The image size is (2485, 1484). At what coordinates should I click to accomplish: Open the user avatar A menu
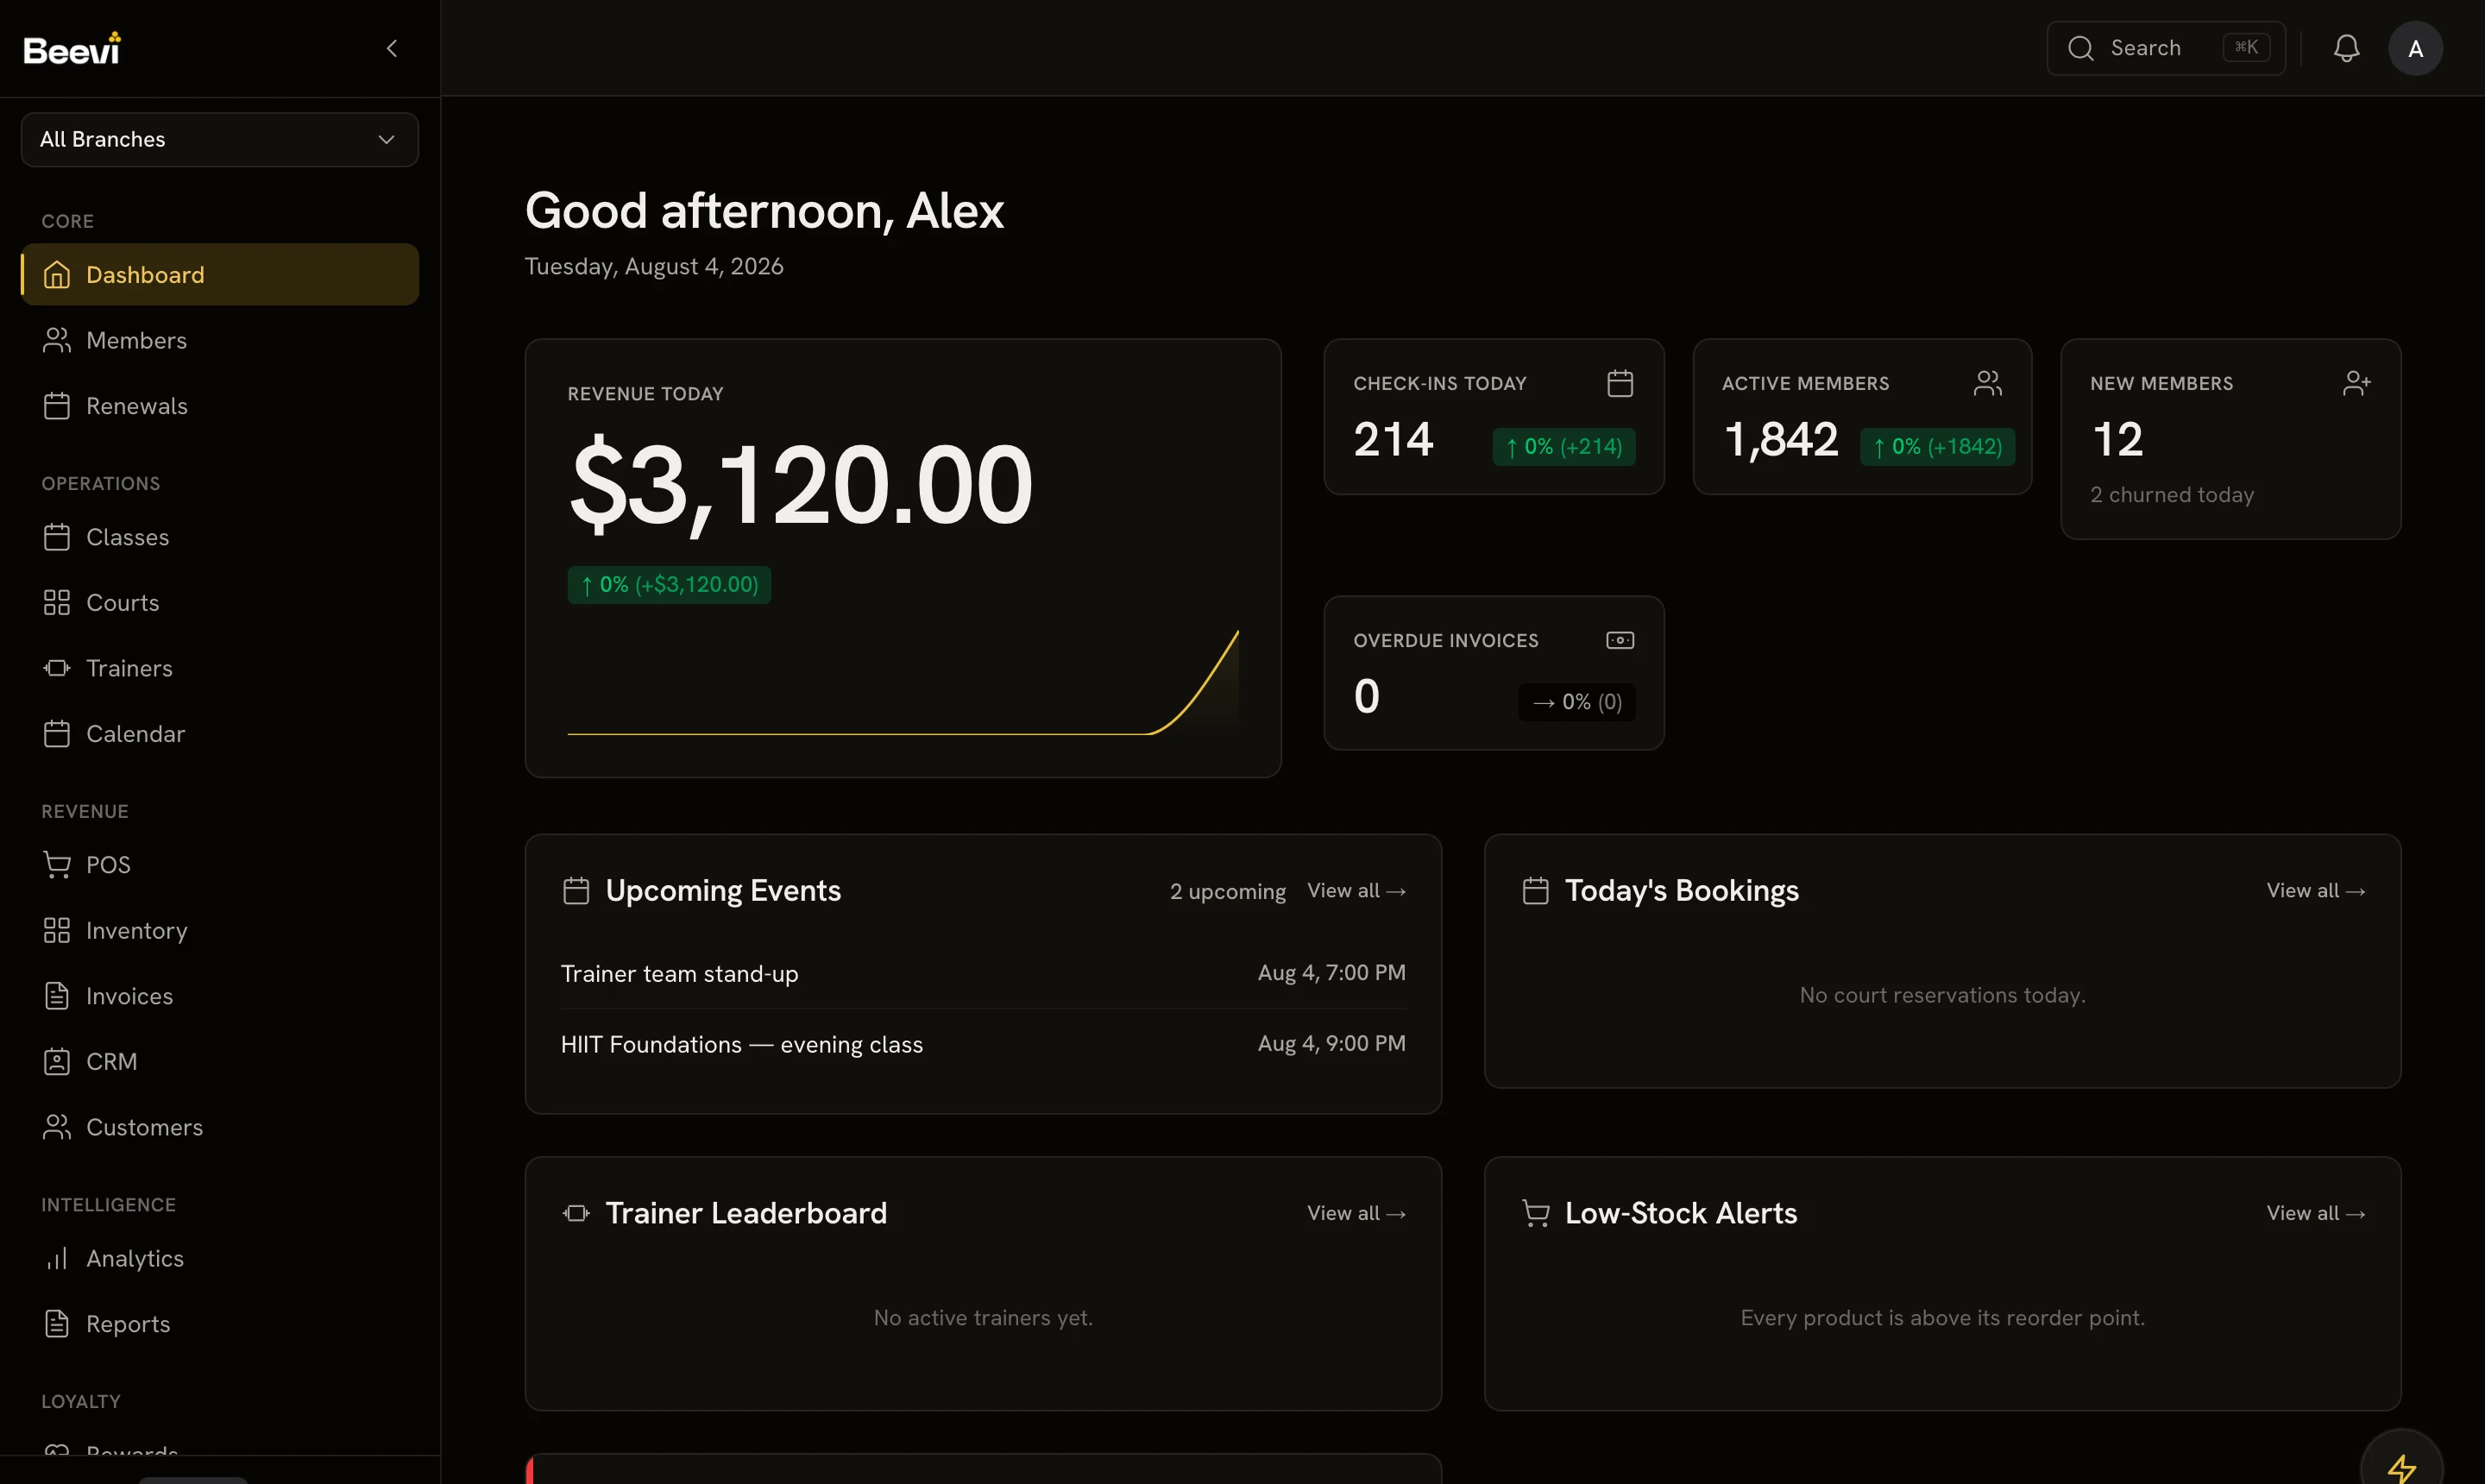2415,48
